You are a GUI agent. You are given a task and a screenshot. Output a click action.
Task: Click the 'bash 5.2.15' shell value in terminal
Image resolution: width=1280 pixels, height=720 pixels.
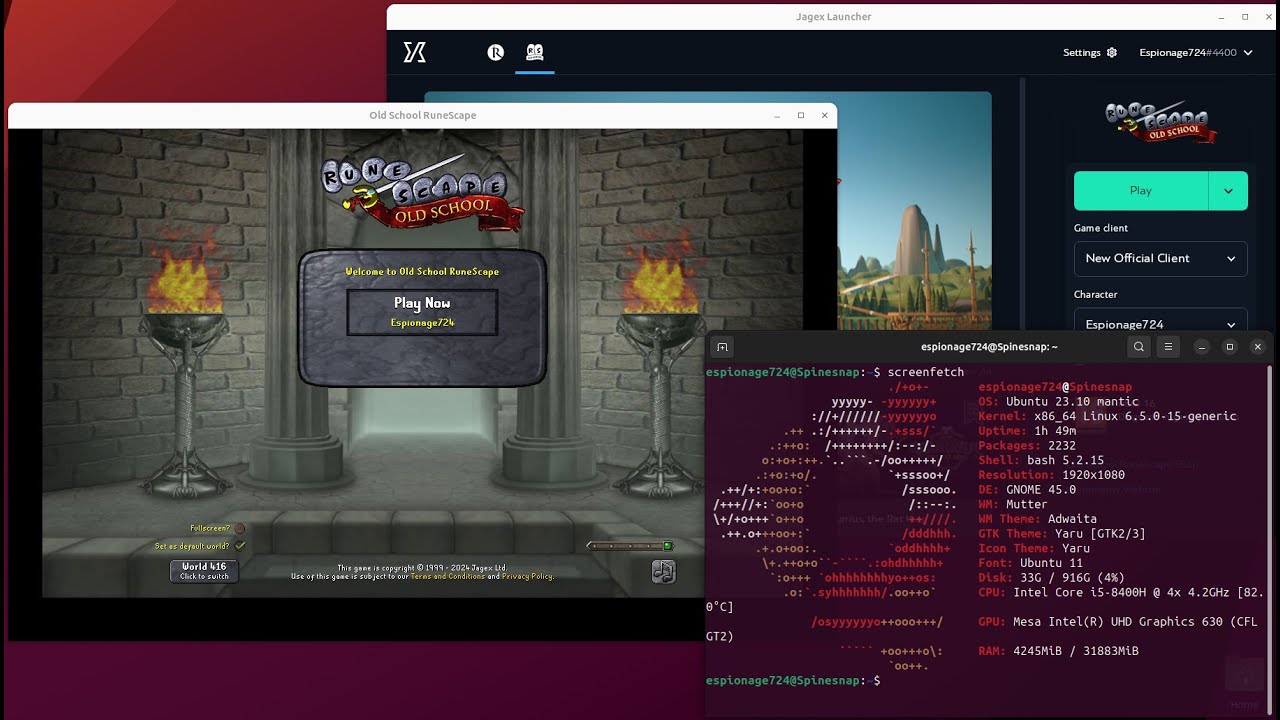coord(1066,461)
